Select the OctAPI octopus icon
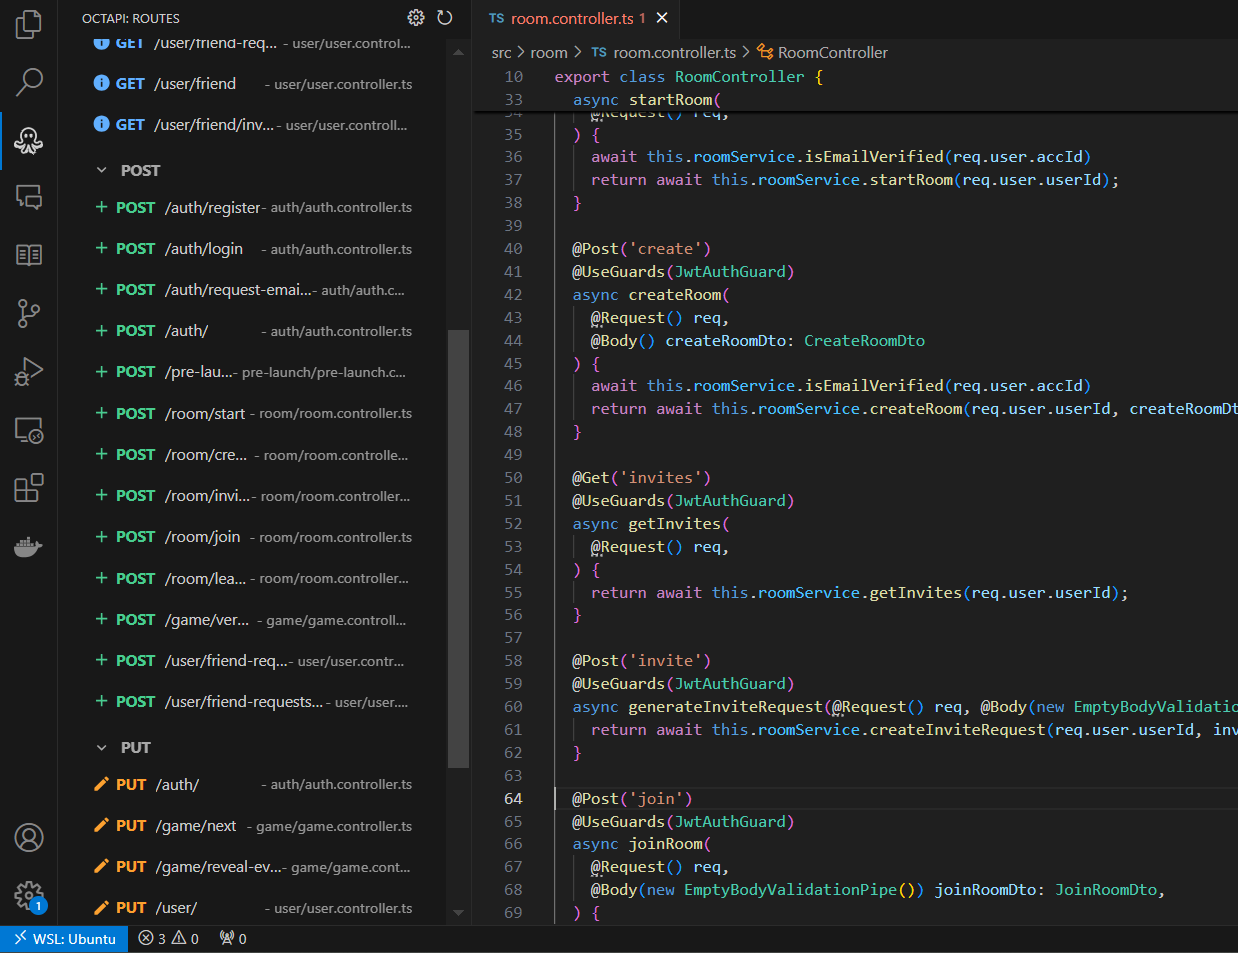1238x953 pixels. coord(29,140)
